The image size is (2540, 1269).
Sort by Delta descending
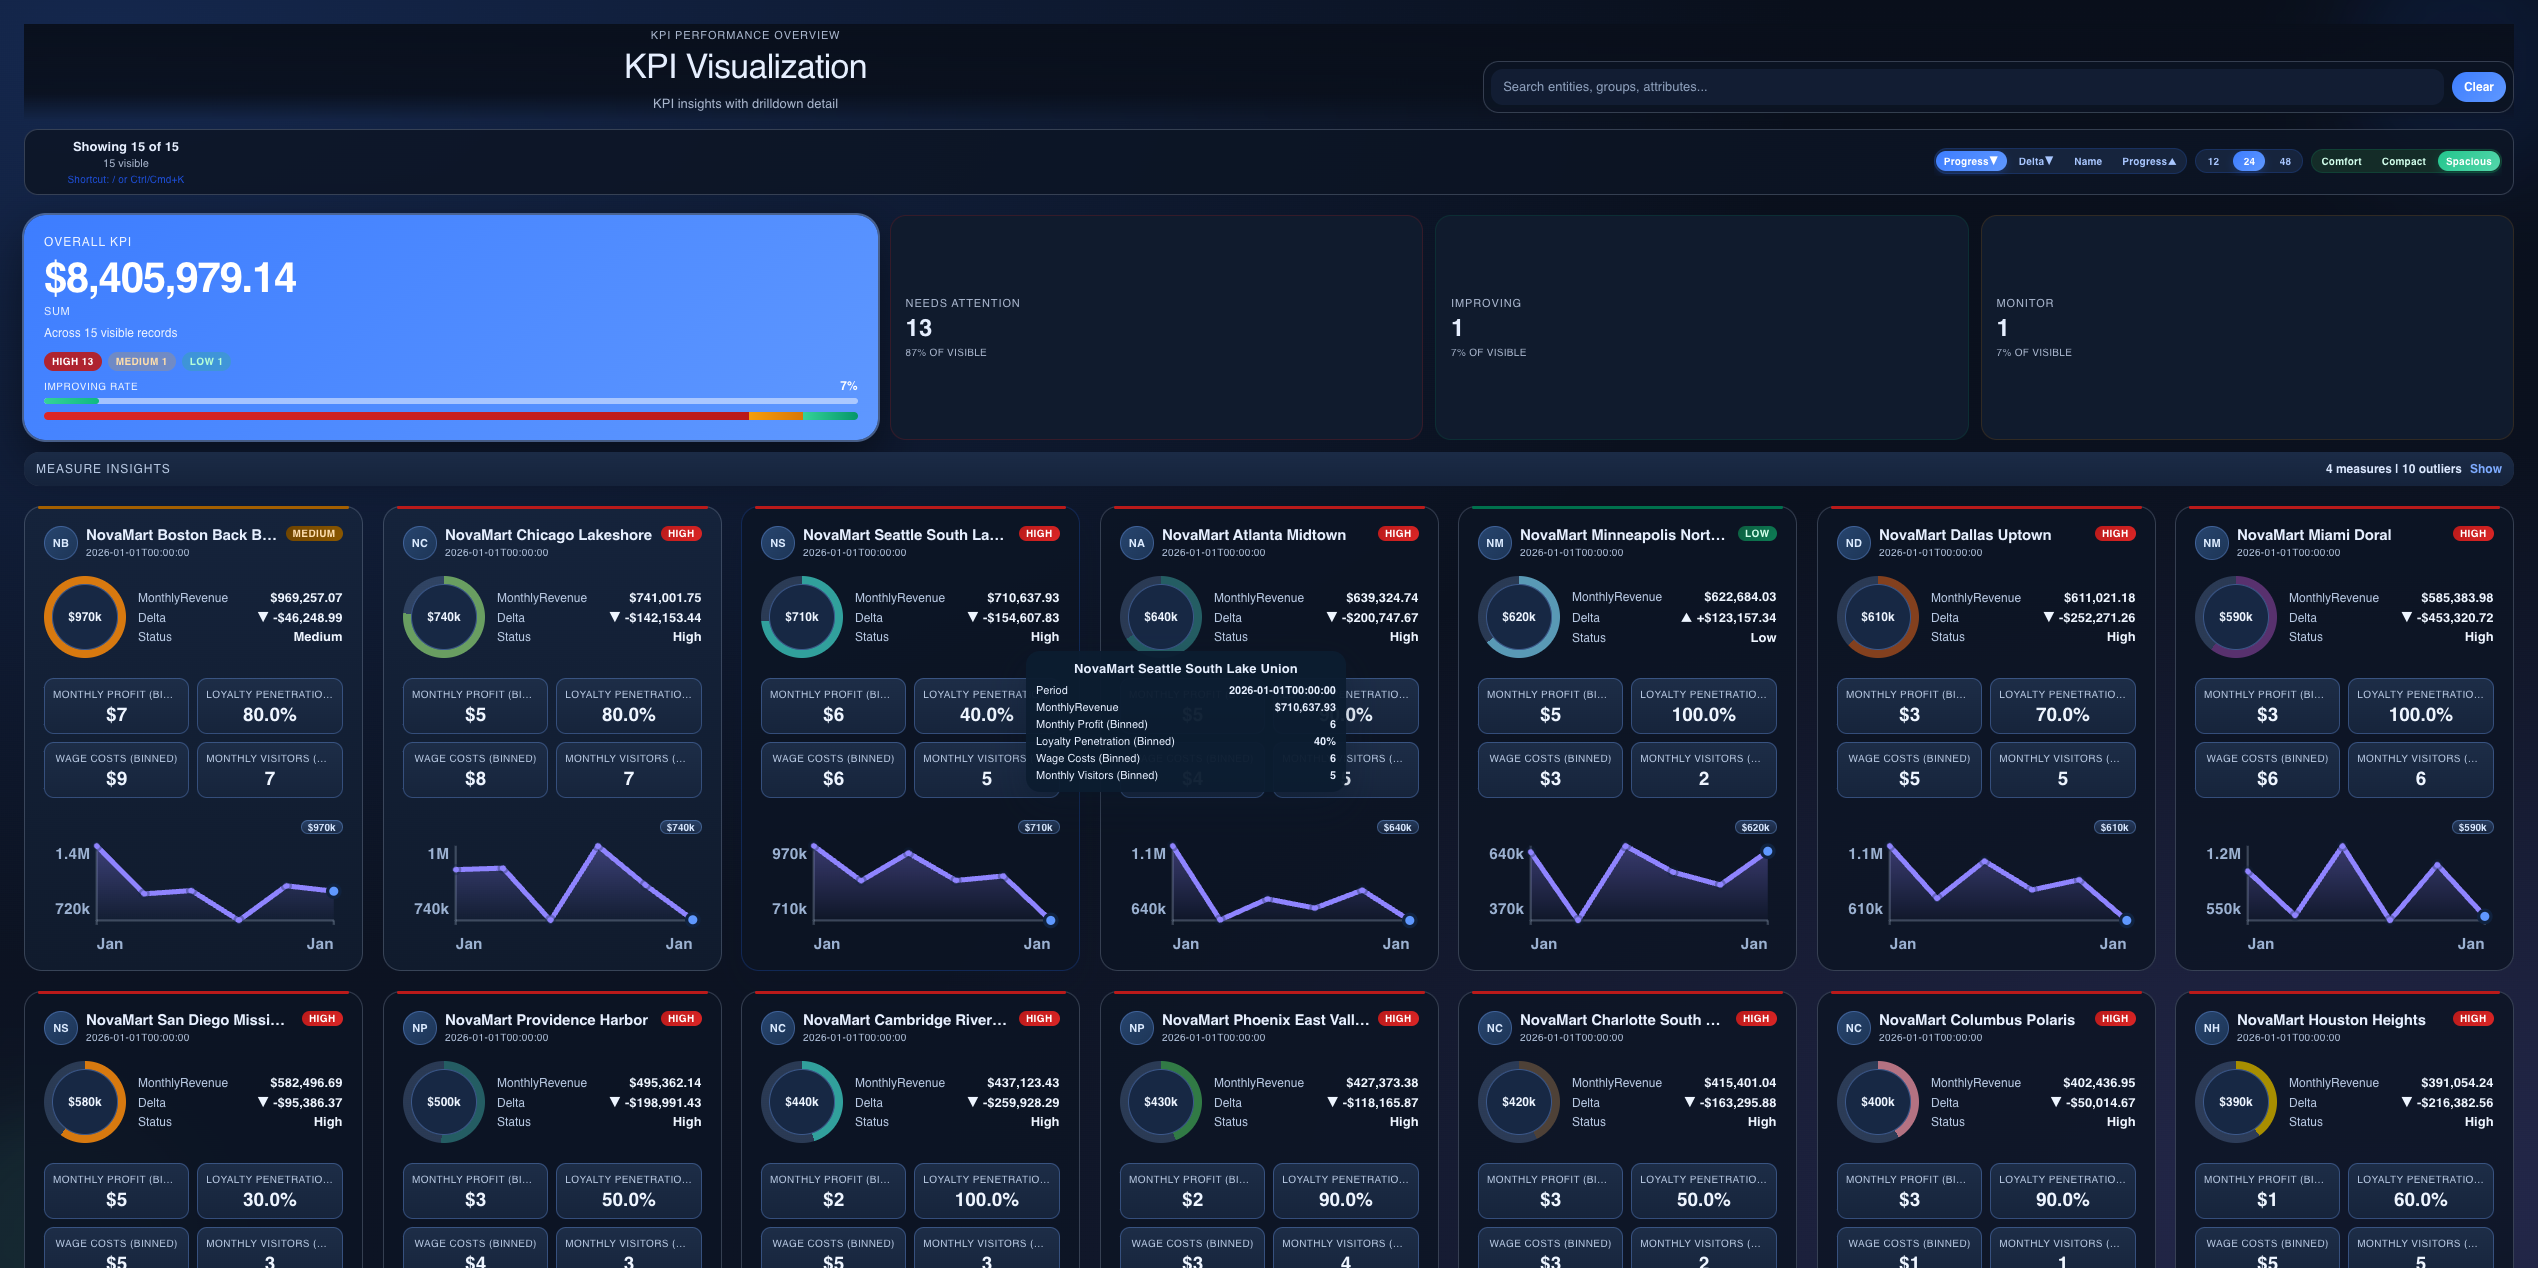click(2036, 161)
